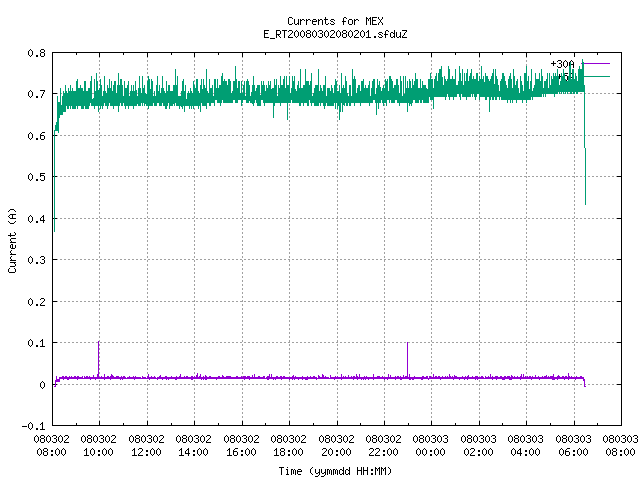Click the x-axis label '080302 18:00'

[288, 446]
